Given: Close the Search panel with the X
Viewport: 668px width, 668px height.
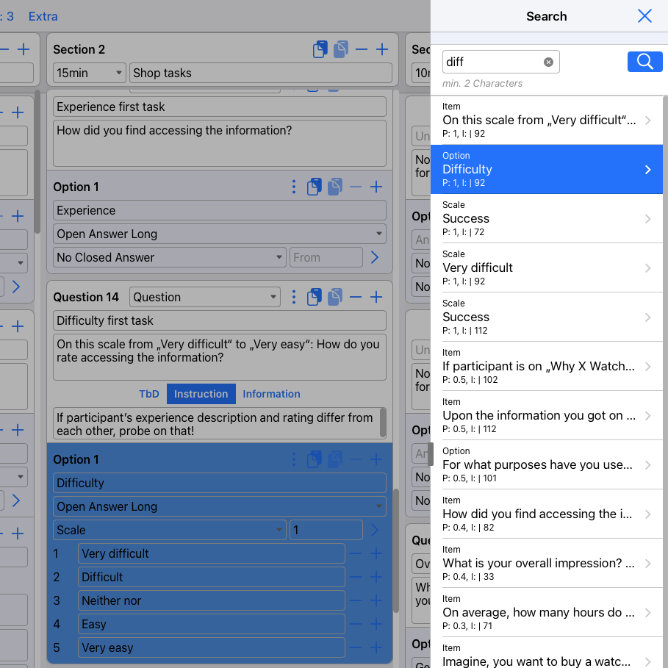Looking at the screenshot, I should pyautogui.click(x=645, y=16).
